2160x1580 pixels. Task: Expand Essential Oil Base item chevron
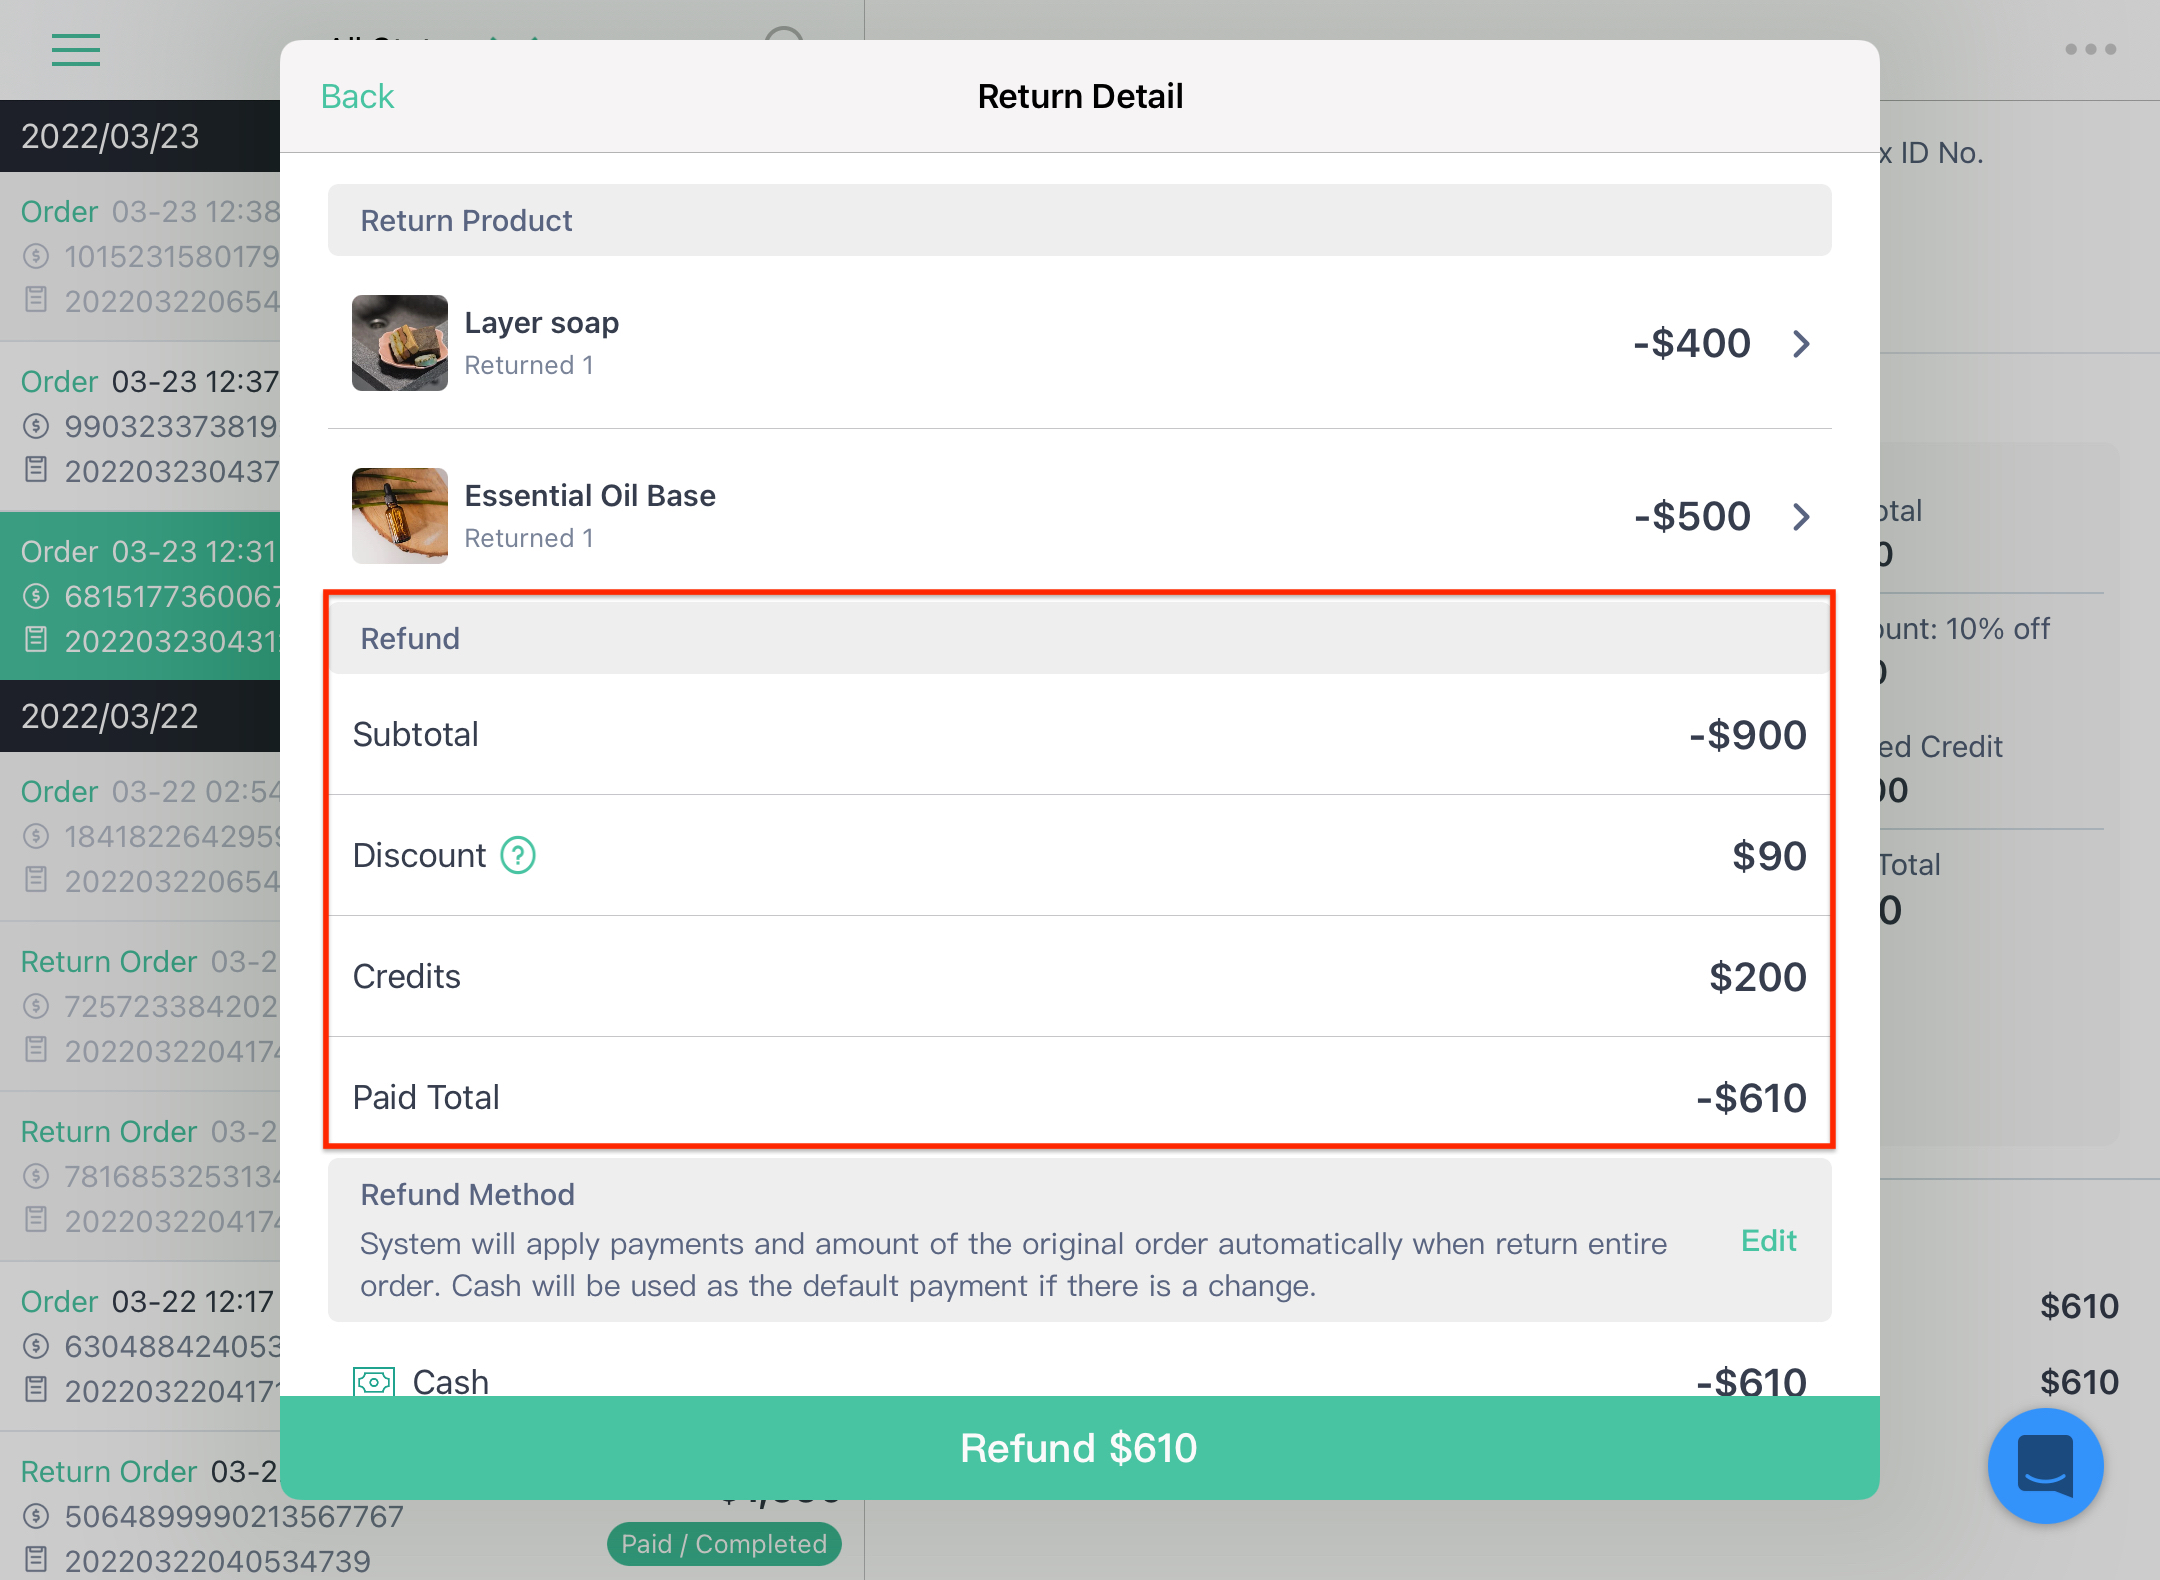[1801, 517]
